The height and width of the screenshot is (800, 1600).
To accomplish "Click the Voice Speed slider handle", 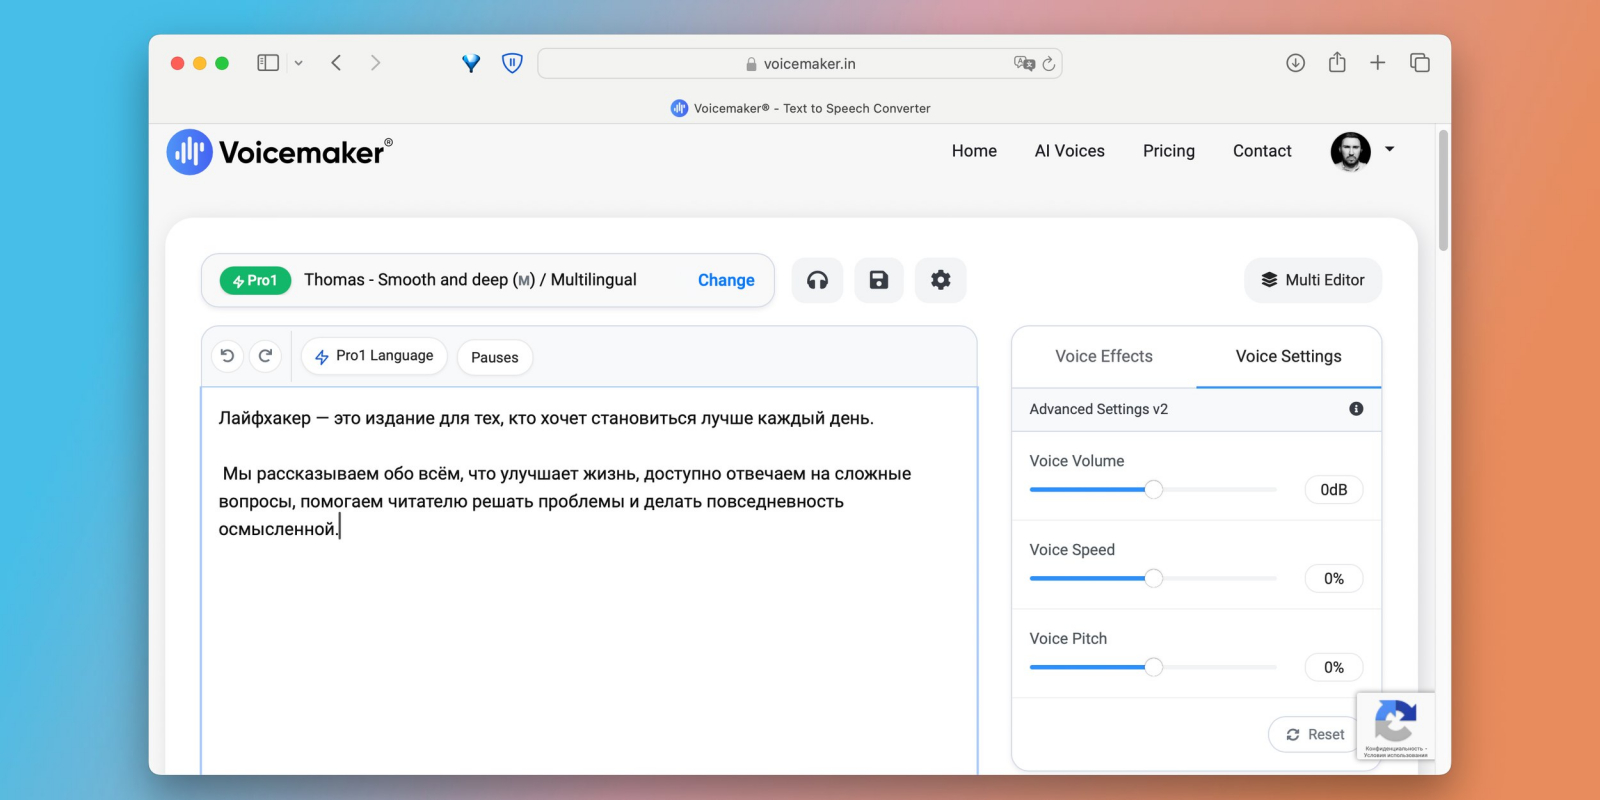I will pos(1154,578).
